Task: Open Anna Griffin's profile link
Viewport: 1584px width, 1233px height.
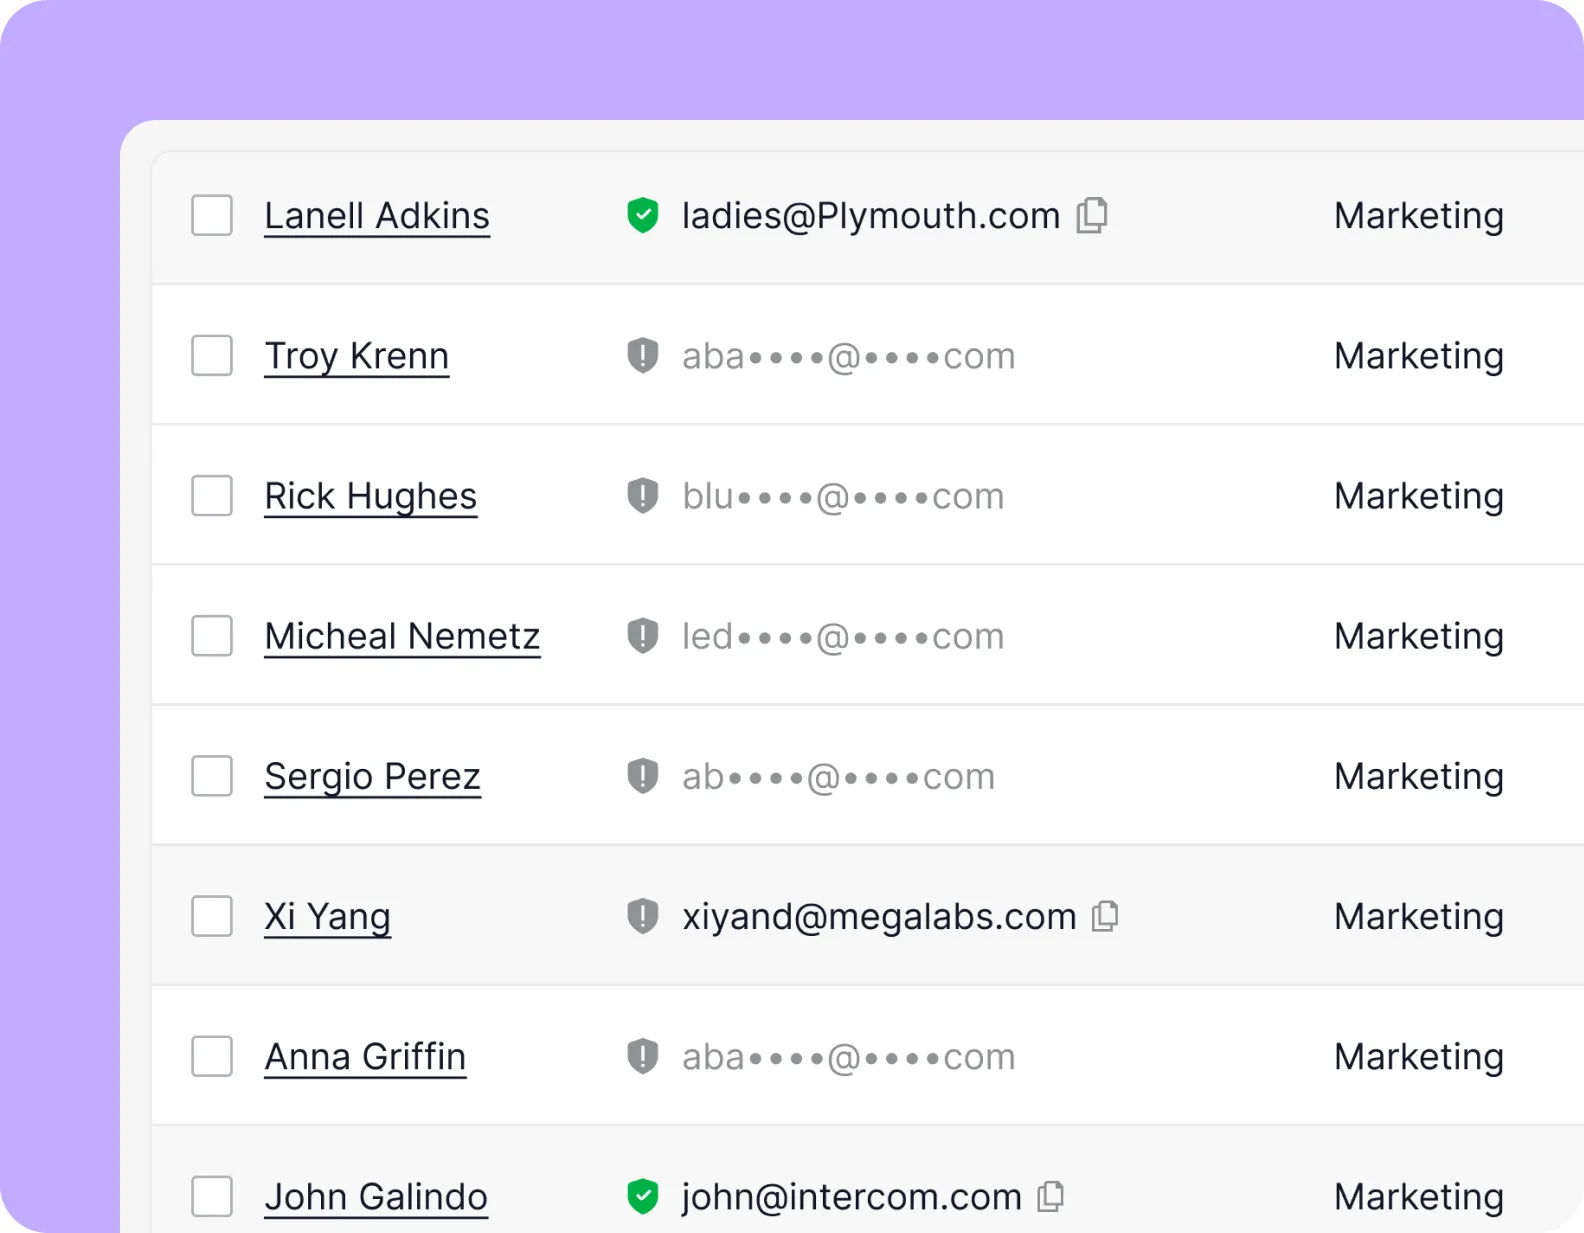Action: click(x=365, y=1057)
